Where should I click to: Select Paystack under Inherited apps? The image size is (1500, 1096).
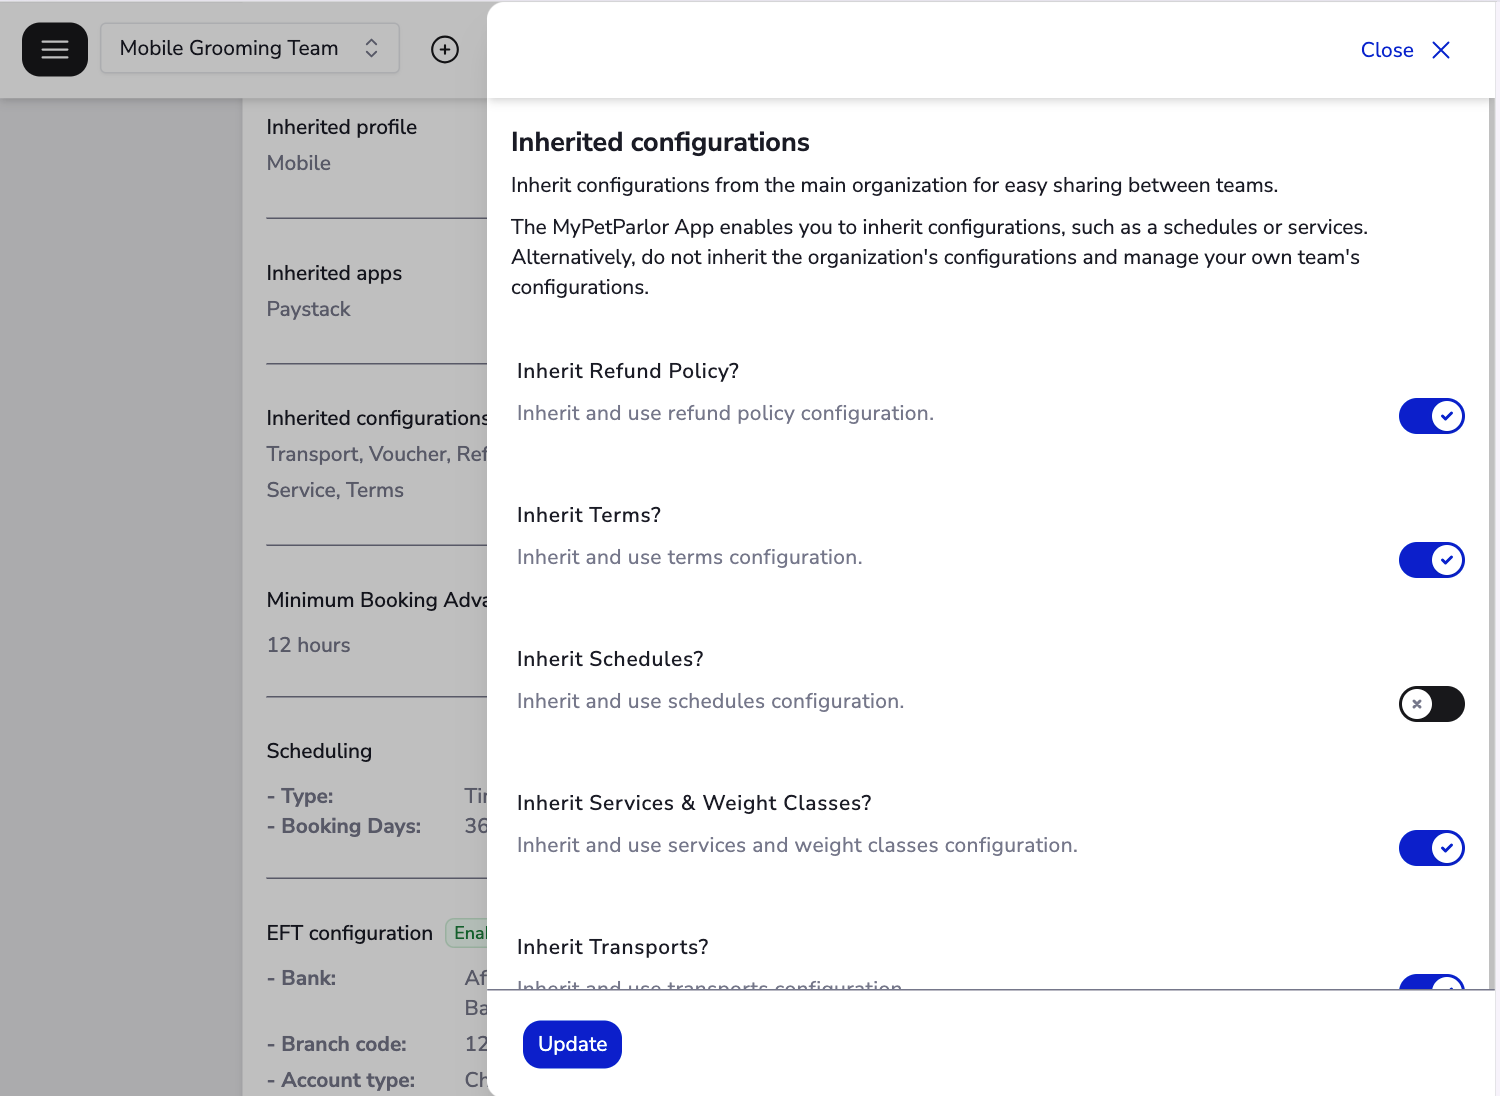point(308,309)
